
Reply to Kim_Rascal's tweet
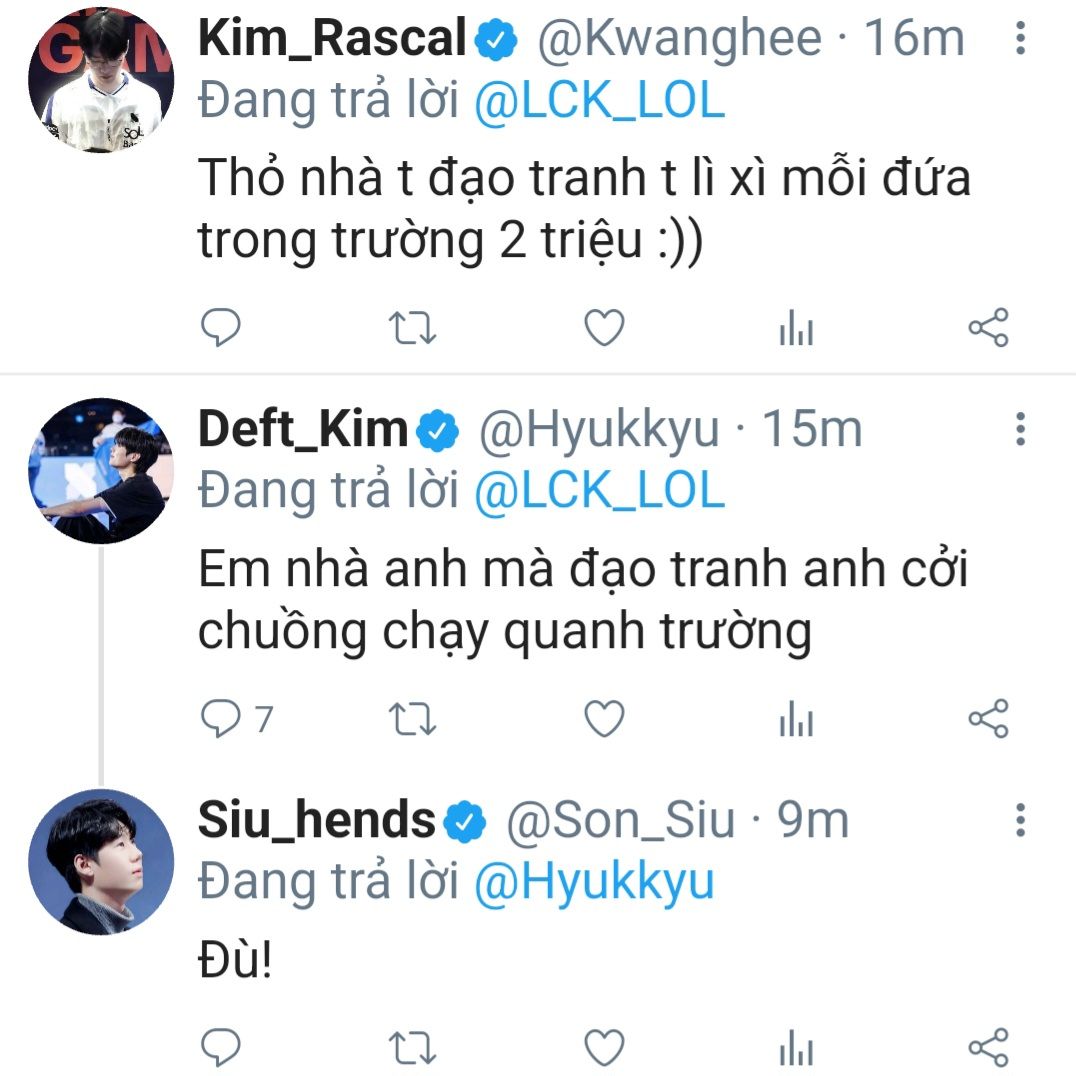point(221,328)
